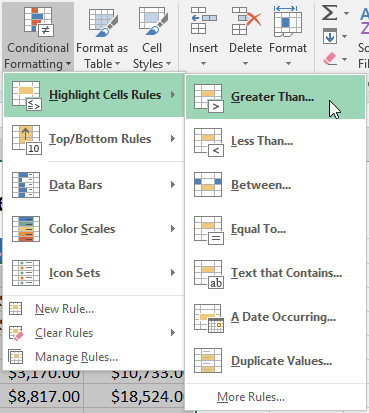Pick Text that Contains... rule
Image resolution: width=369 pixels, height=413 pixels.
(x=275, y=273)
